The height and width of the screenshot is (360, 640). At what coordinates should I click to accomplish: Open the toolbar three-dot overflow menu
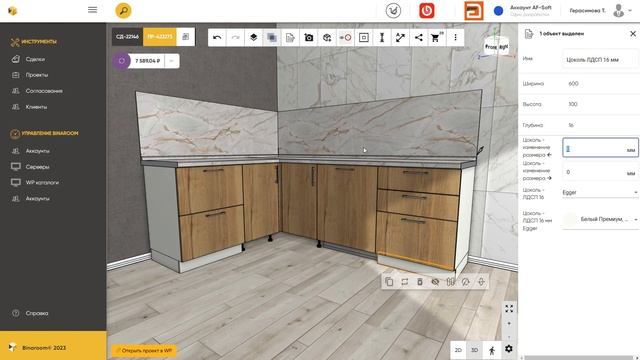[x=456, y=38]
